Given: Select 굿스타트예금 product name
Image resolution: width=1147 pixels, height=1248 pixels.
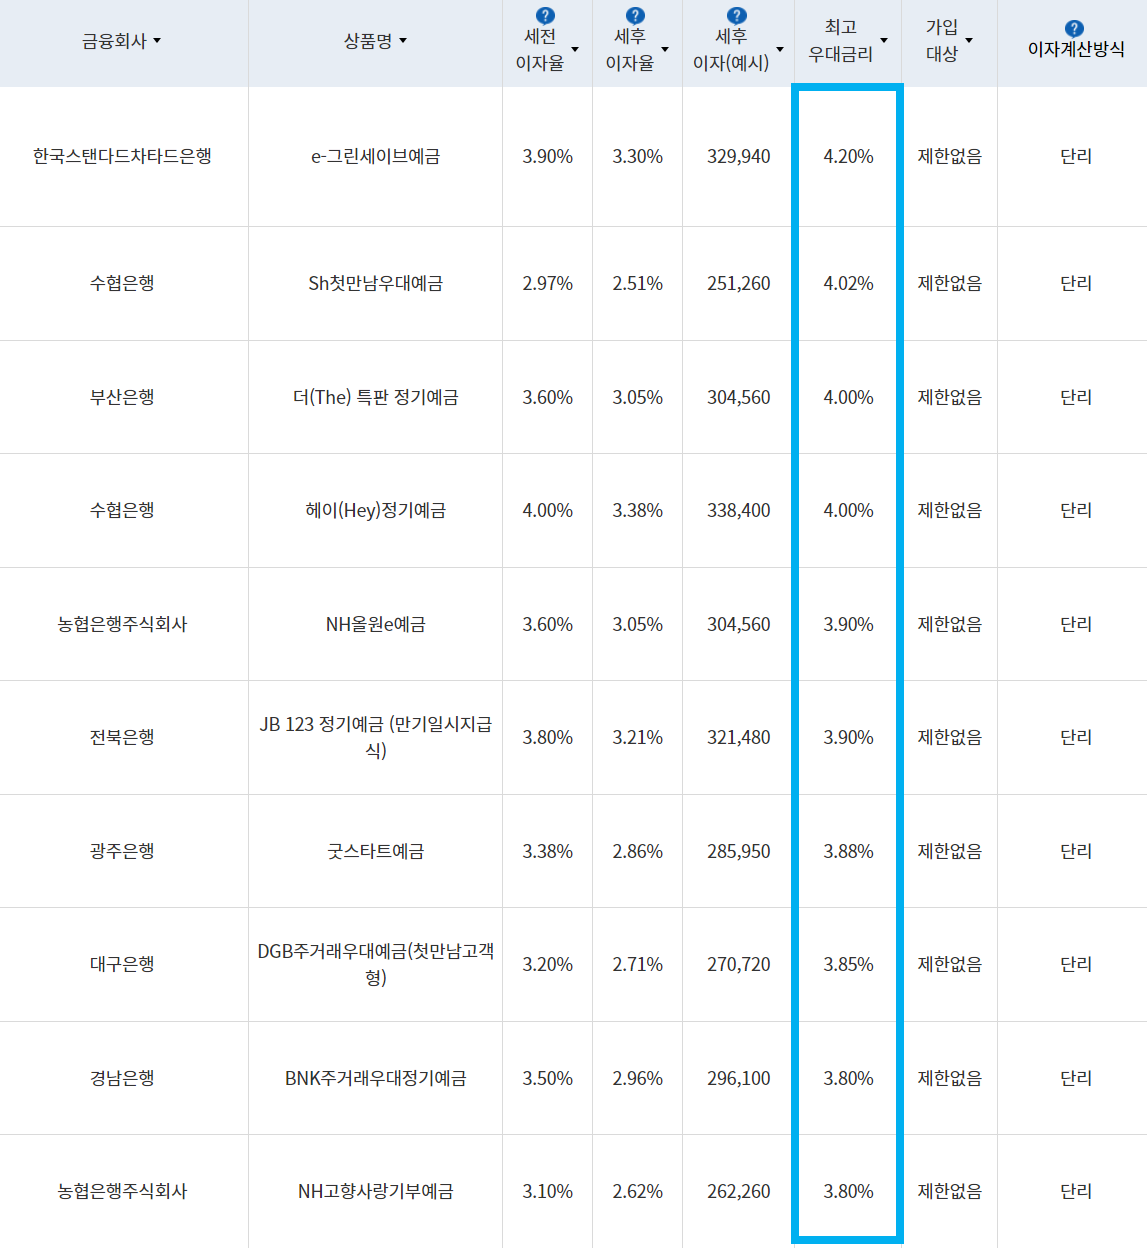Looking at the screenshot, I should pos(375,851).
